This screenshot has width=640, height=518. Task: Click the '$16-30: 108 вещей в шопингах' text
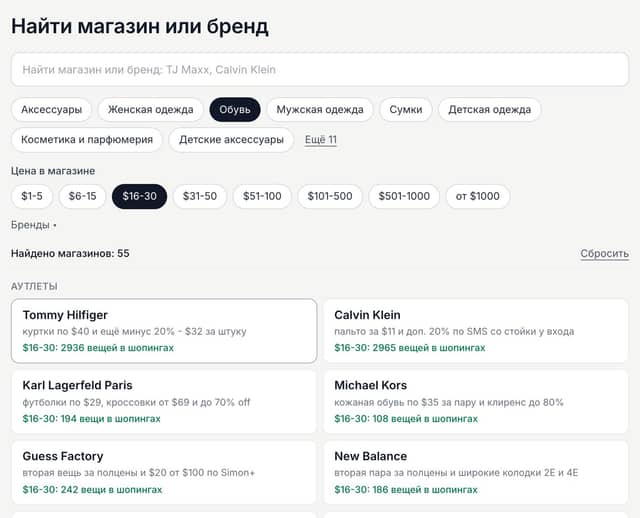406,419
